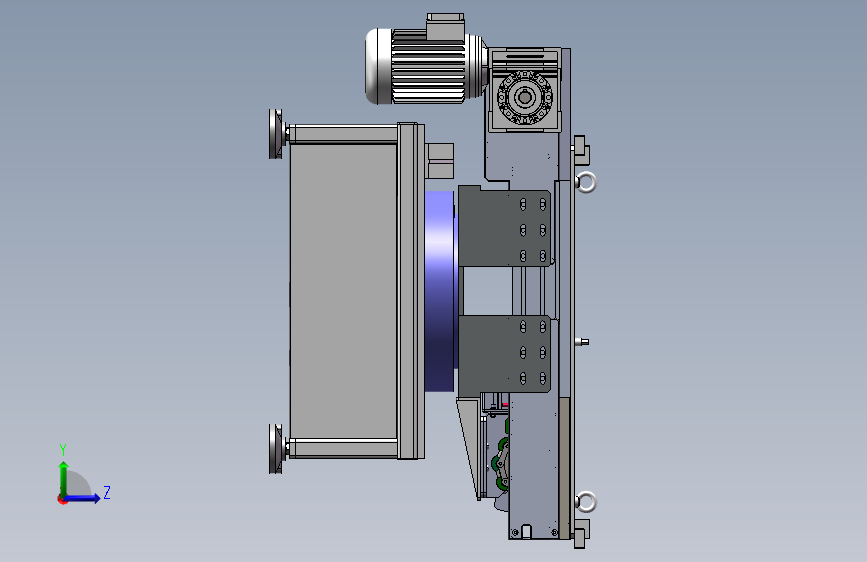Select the top-left round foot pad
867x562 pixels.
coord(277,134)
